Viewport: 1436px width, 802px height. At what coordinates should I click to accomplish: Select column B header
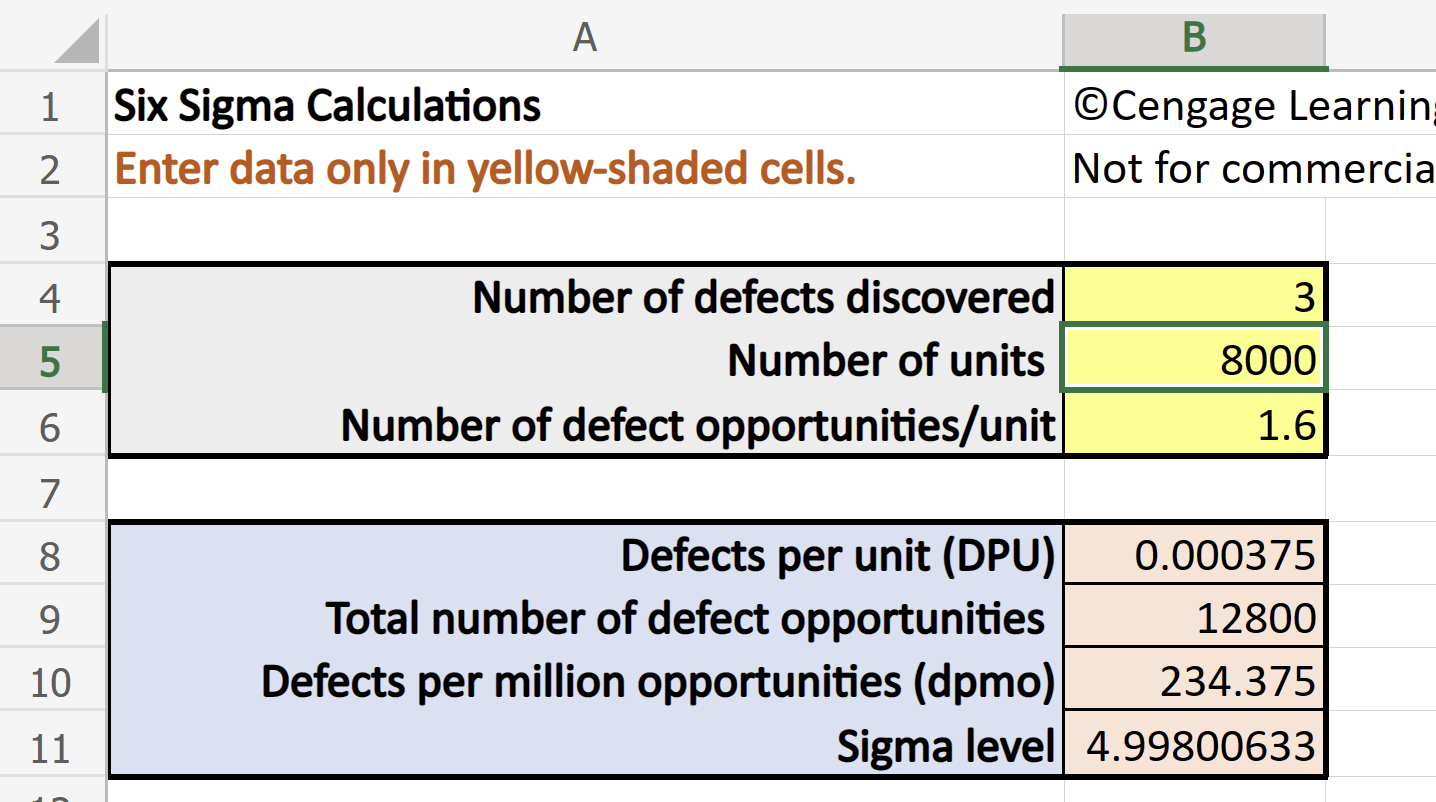point(1194,37)
